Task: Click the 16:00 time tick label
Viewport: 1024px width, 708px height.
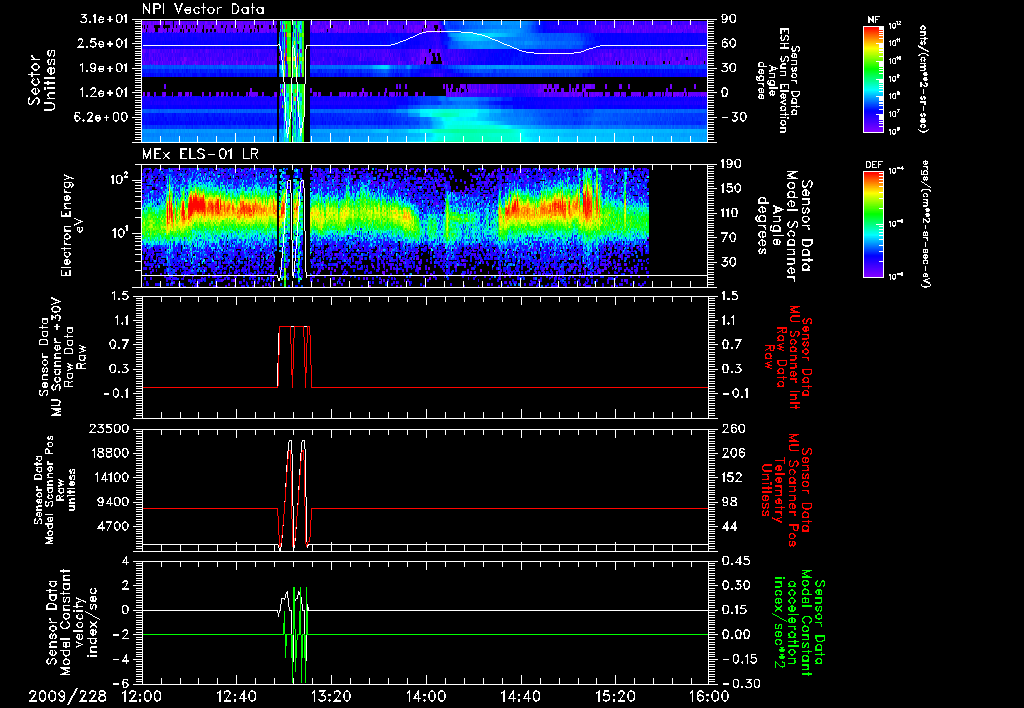Action: click(708, 695)
